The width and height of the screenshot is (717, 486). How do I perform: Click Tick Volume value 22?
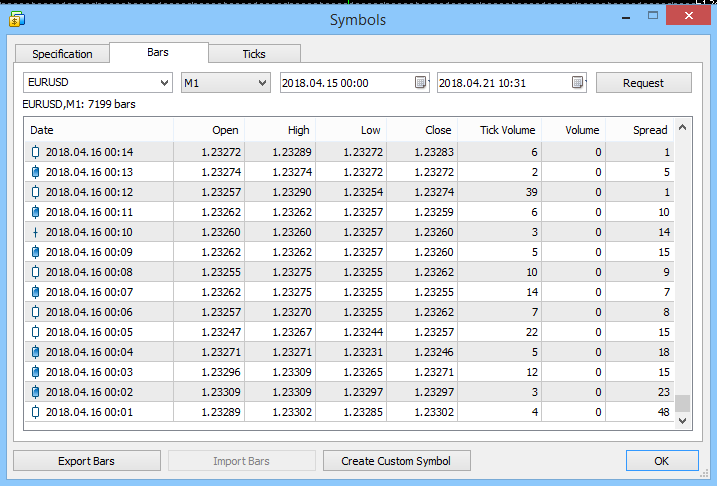click(531, 332)
